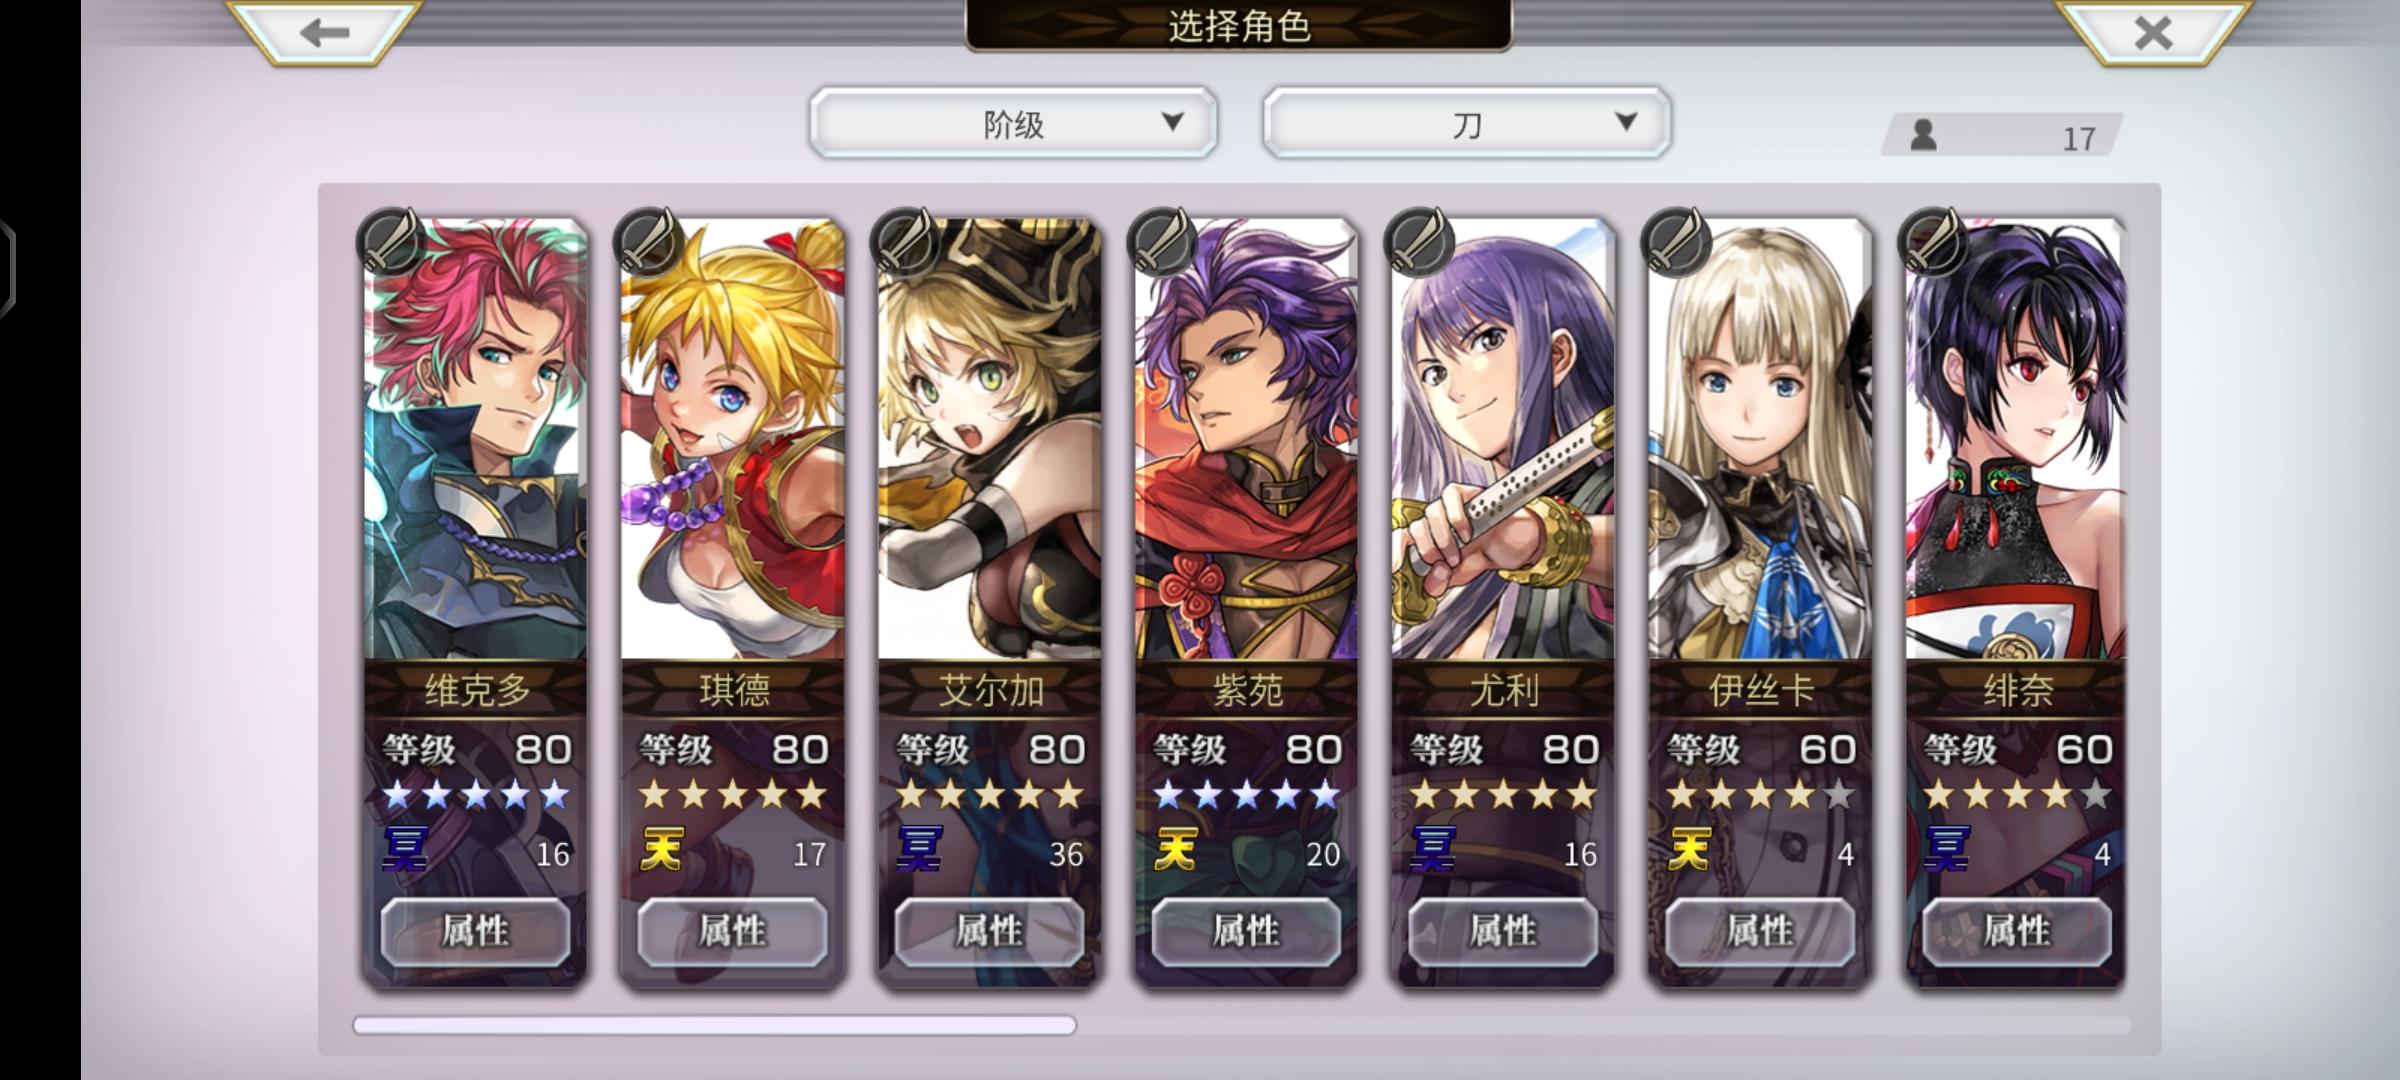
Task: Click 绯奈's star rating row
Action: click(x=2017, y=795)
